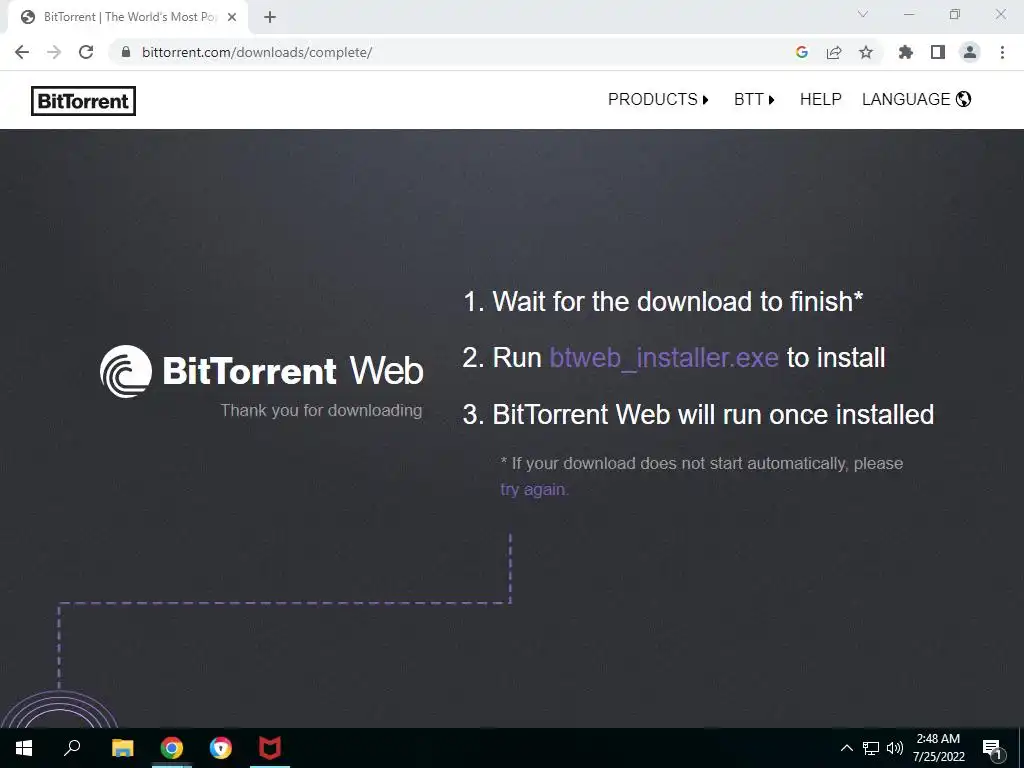Close the browser window
Viewport: 1024px width, 768px height.
click(1000, 14)
